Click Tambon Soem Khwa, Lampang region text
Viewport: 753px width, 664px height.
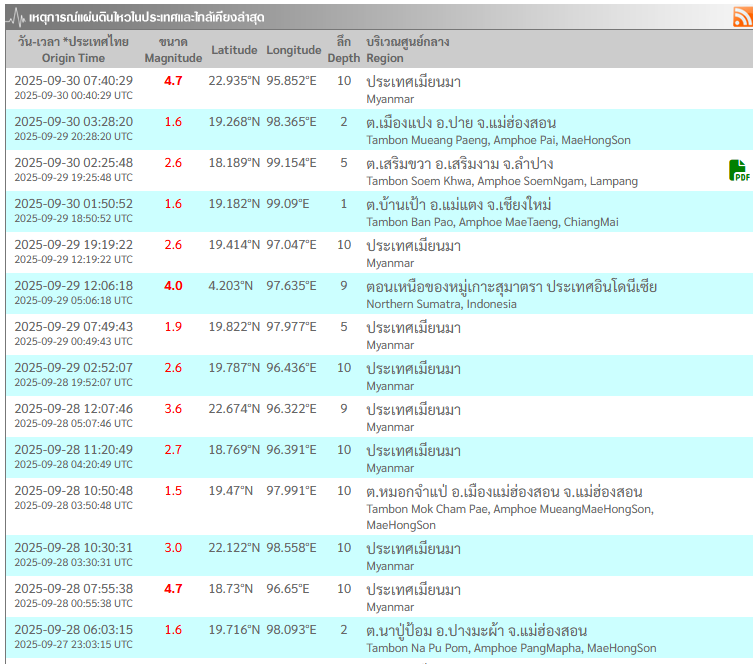tap(502, 181)
